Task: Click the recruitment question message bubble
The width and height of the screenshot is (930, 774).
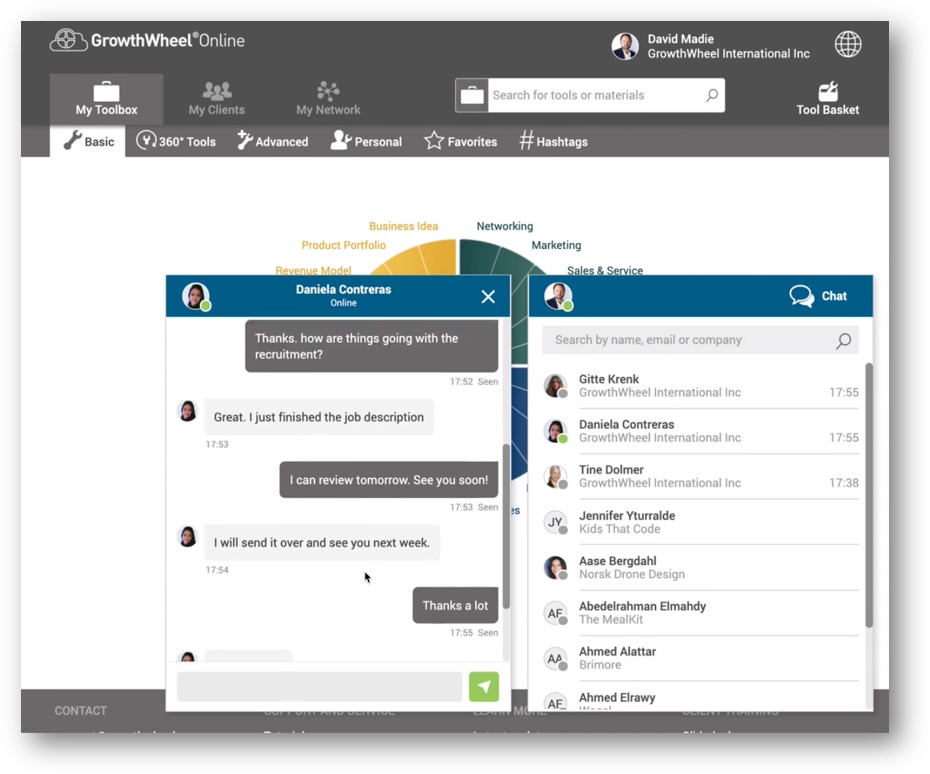Action: [371, 346]
